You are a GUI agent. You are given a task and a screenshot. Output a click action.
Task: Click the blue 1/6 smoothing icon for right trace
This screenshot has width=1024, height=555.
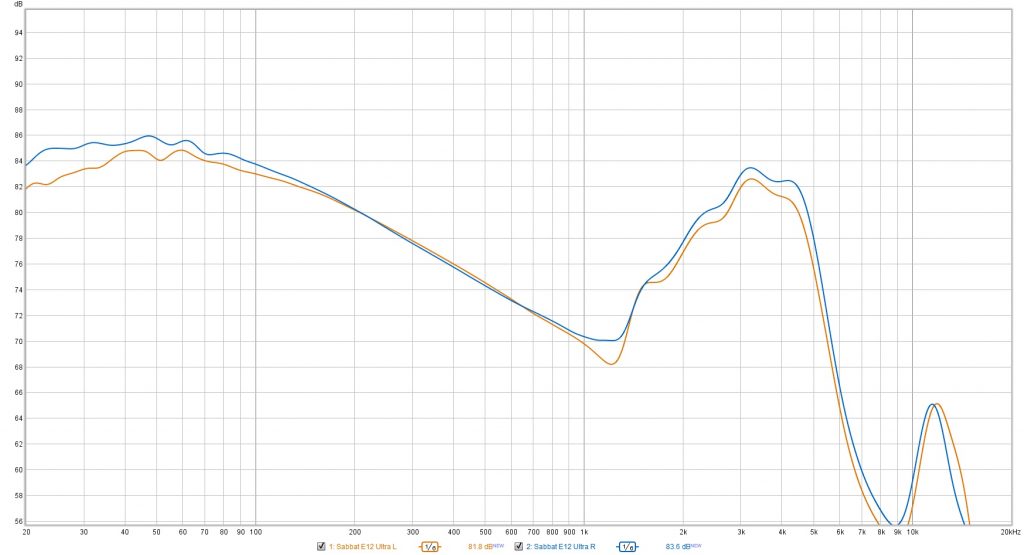click(x=628, y=546)
